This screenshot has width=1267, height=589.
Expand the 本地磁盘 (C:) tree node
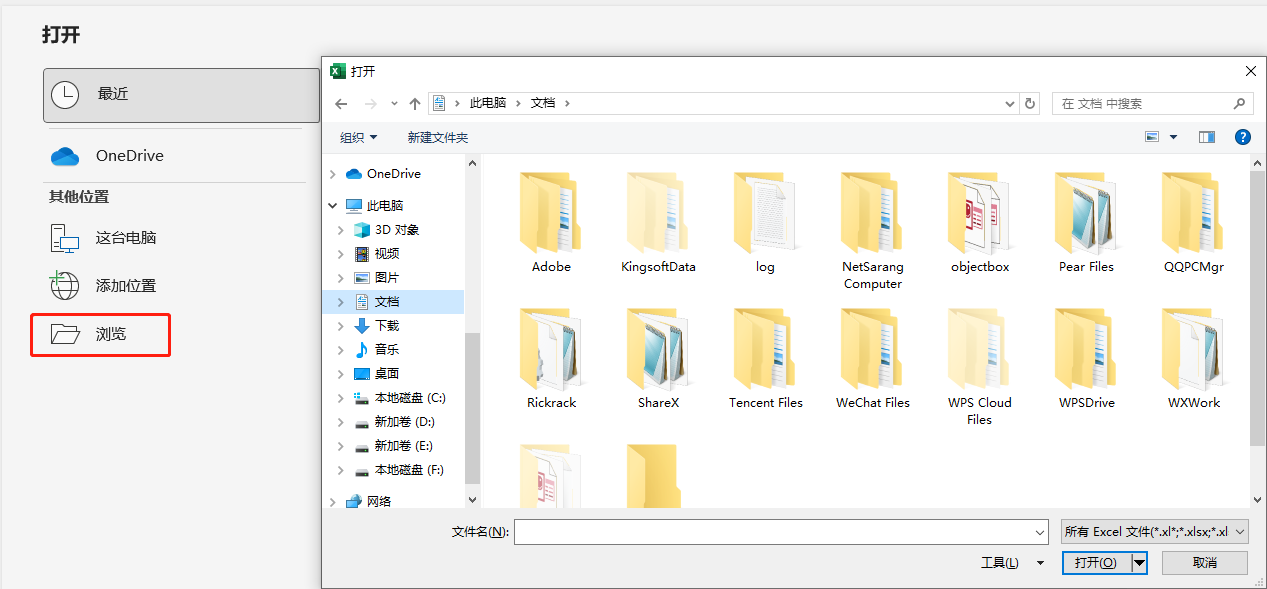tap(341, 397)
